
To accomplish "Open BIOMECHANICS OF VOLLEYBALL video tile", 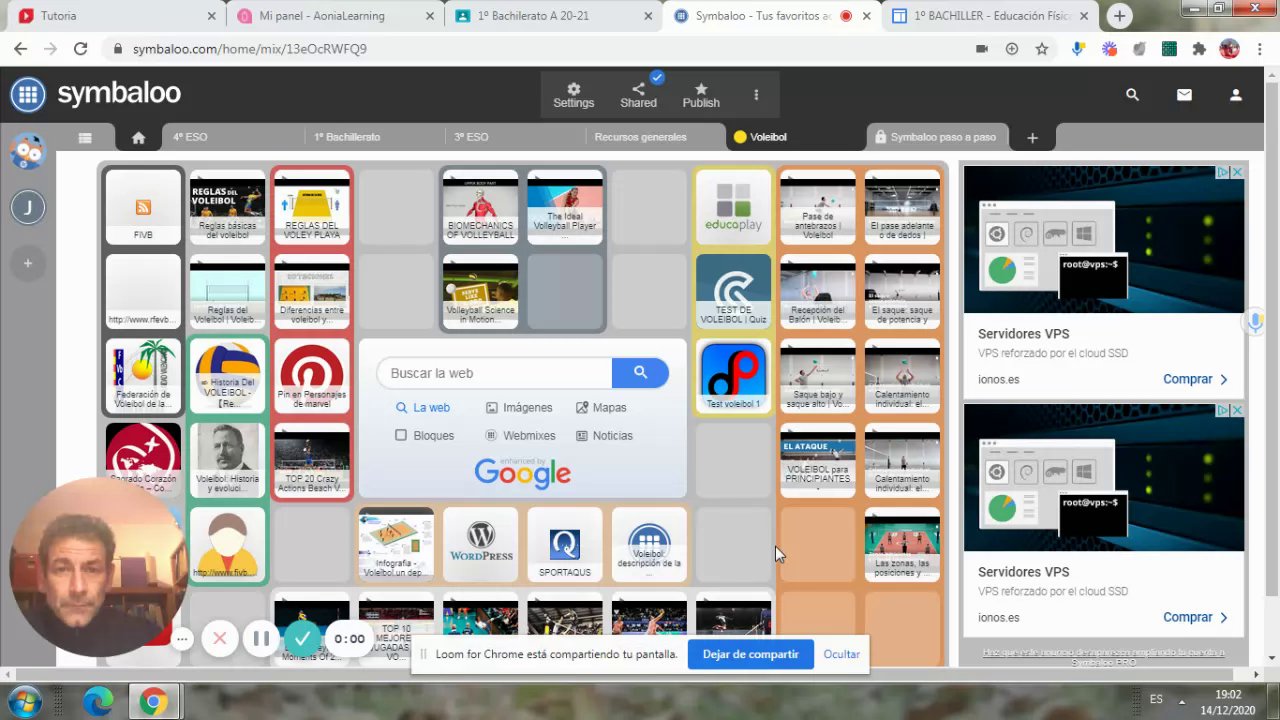I will pyautogui.click(x=481, y=207).
